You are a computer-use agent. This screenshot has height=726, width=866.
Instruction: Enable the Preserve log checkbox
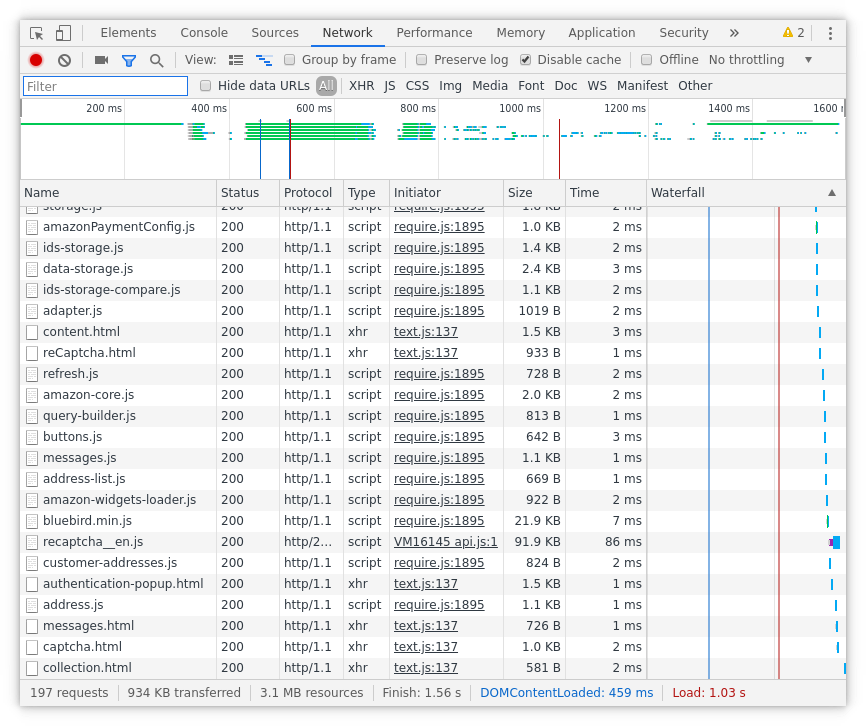coord(421,60)
